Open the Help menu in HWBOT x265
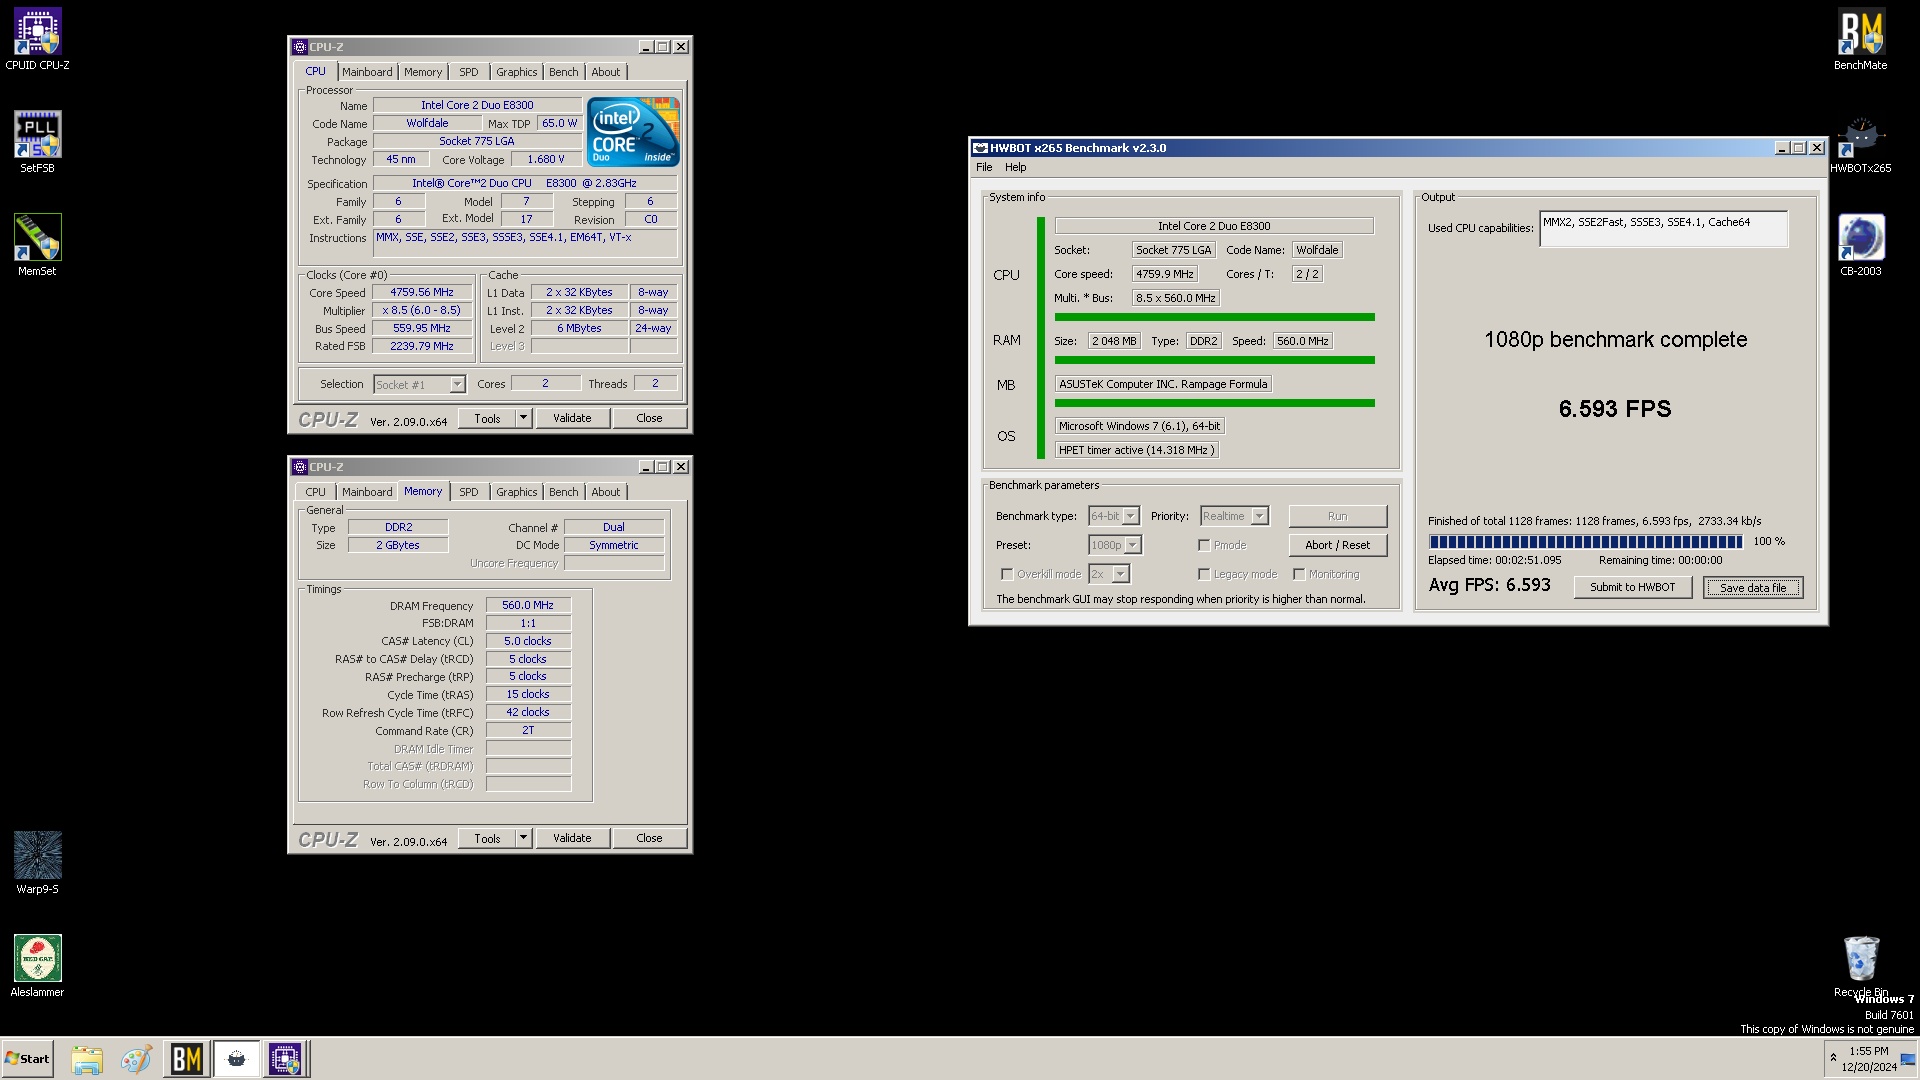This screenshot has width=1920, height=1080. [x=1016, y=167]
